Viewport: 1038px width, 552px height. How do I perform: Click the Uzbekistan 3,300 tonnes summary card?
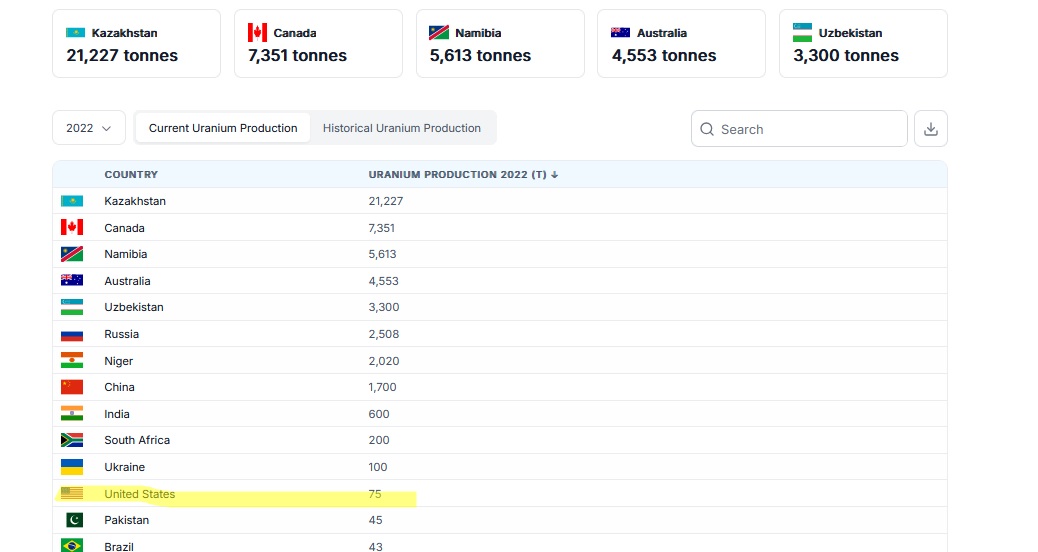(x=862, y=44)
